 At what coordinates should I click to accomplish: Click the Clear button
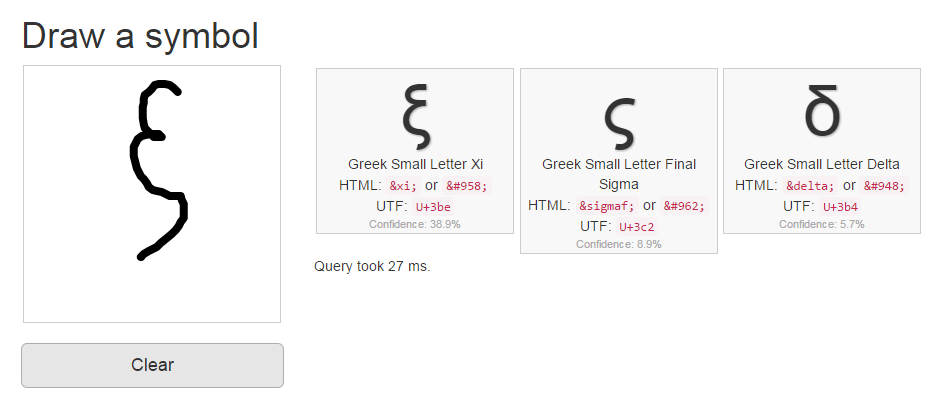pos(152,365)
